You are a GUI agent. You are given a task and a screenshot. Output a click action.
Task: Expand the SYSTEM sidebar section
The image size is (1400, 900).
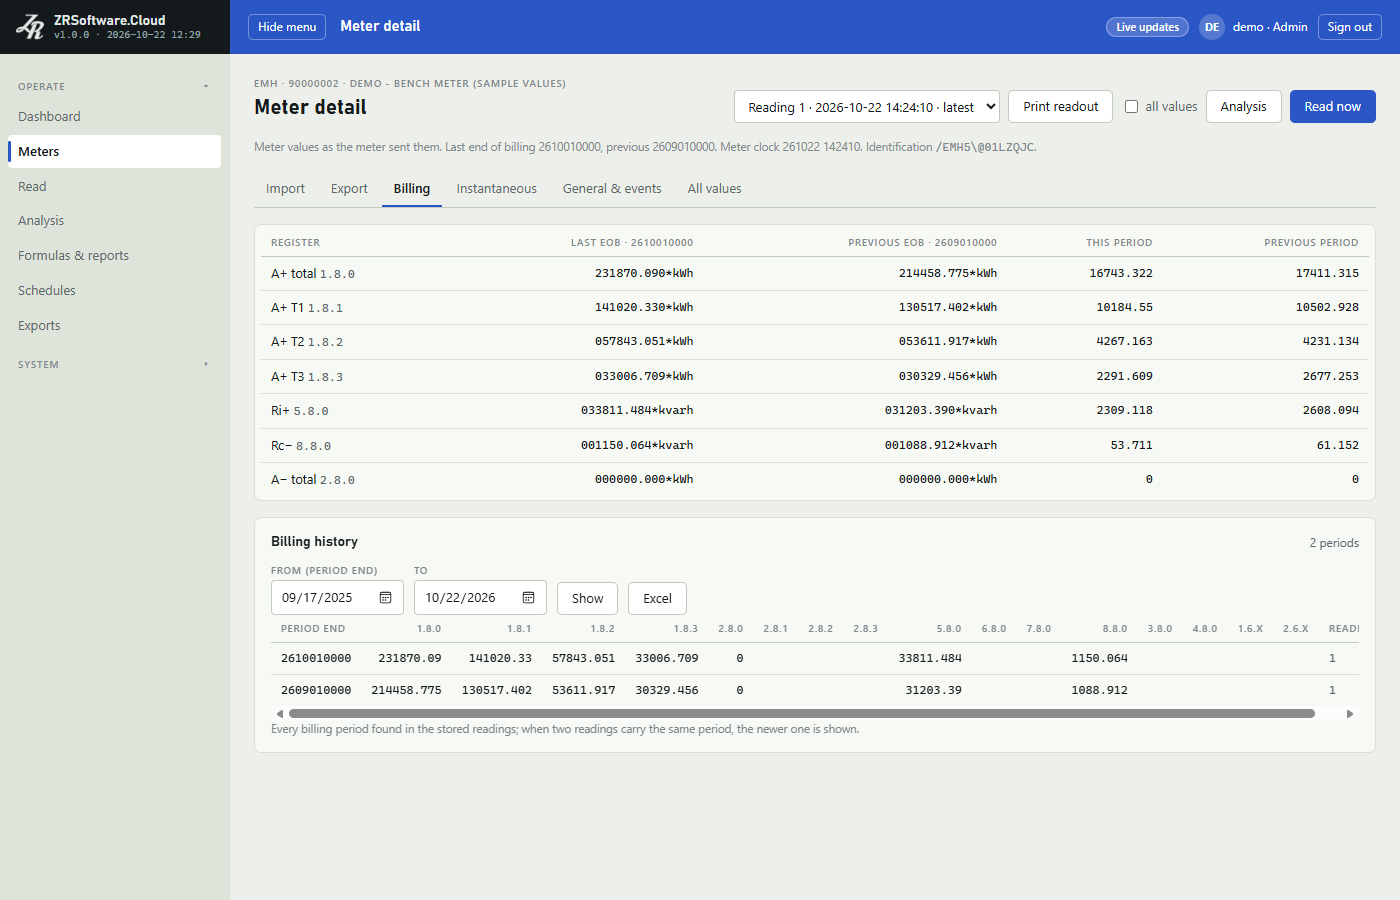114,365
